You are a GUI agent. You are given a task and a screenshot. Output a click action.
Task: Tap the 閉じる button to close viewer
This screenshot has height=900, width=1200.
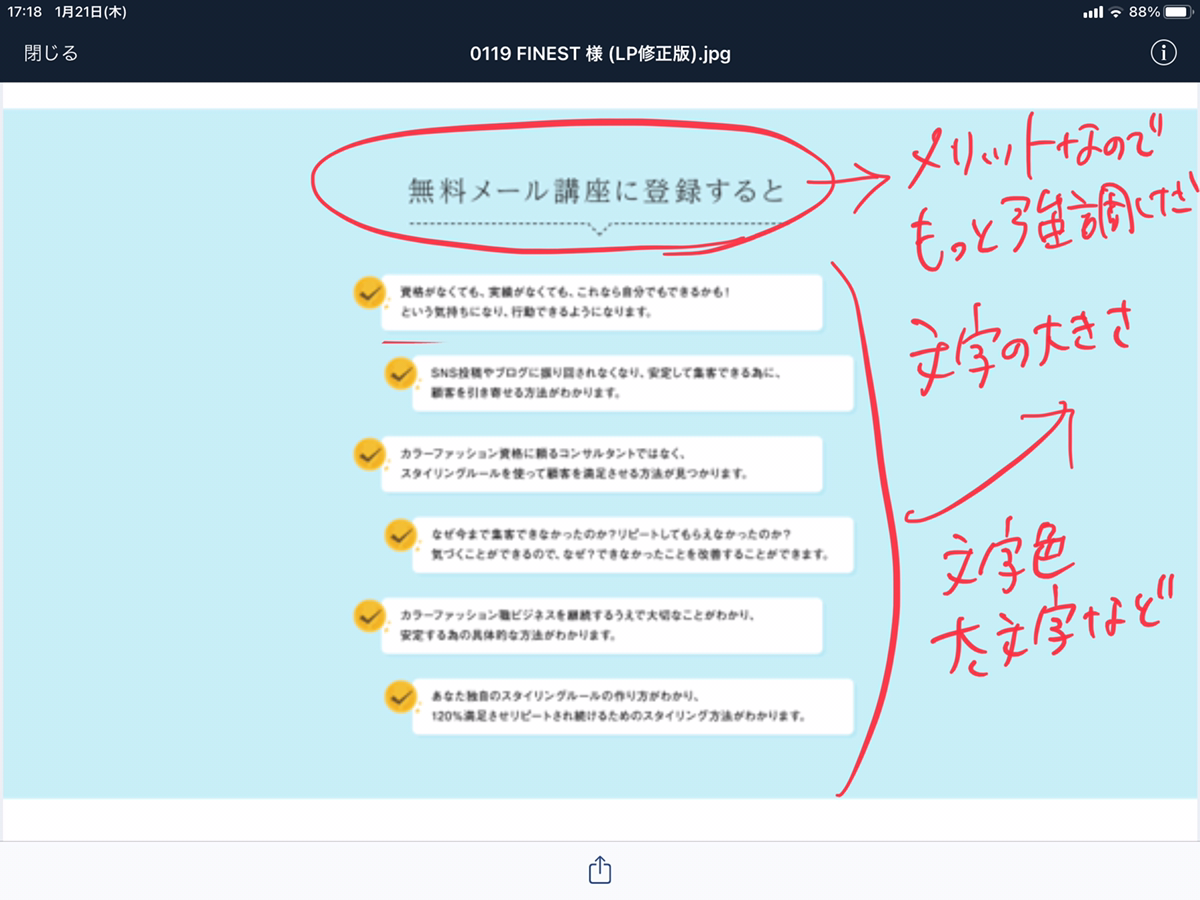click(51, 53)
